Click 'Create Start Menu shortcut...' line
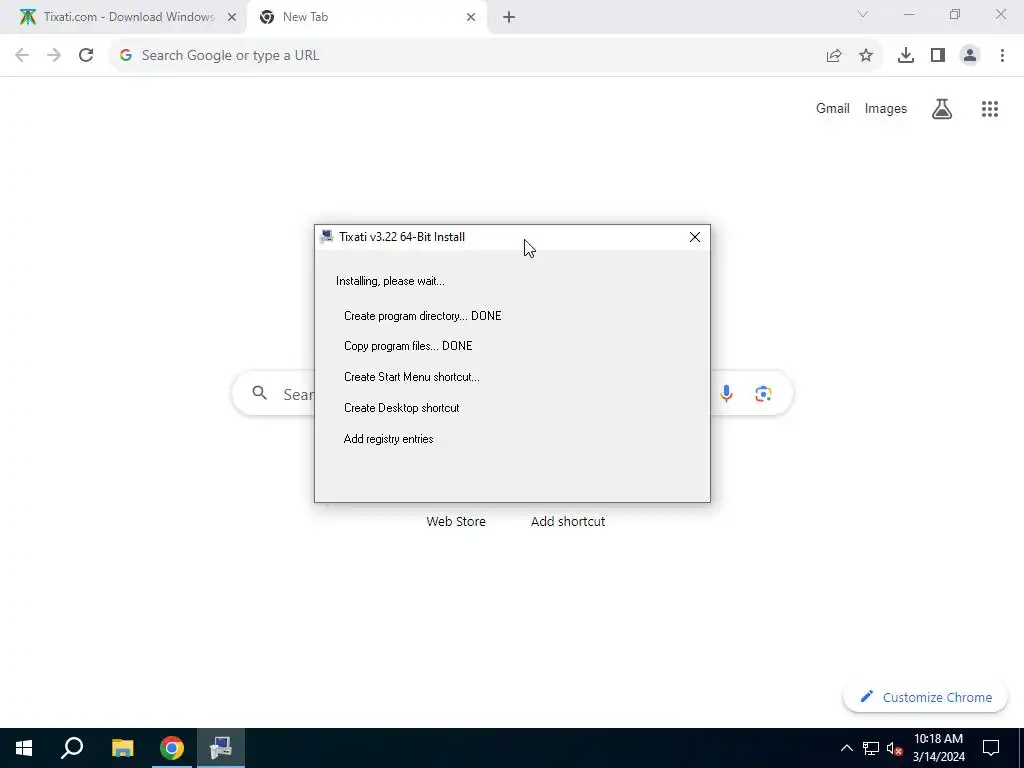 pyautogui.click(x=411, y=377)
